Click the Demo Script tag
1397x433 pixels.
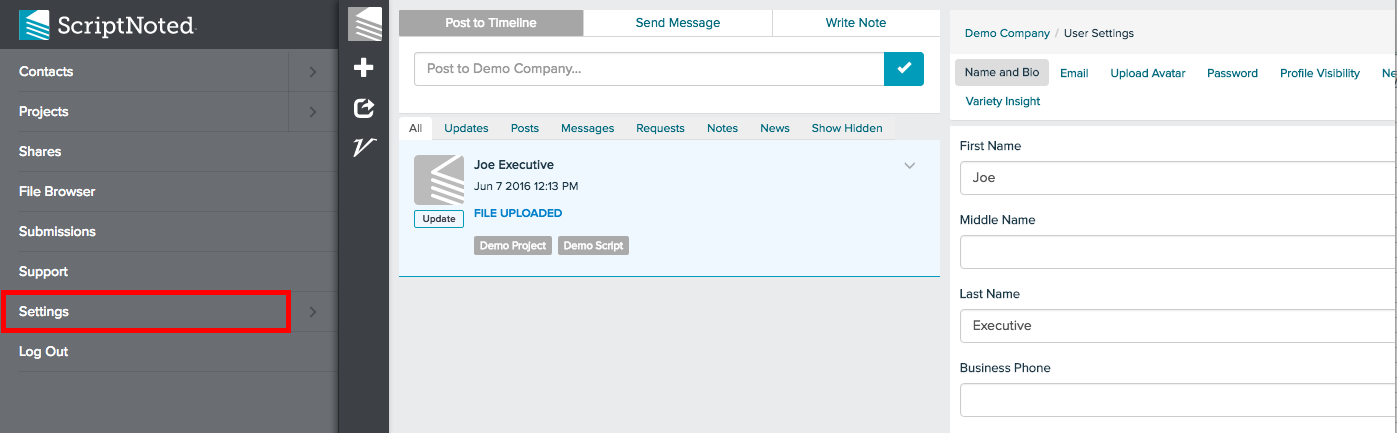point(594,245)
